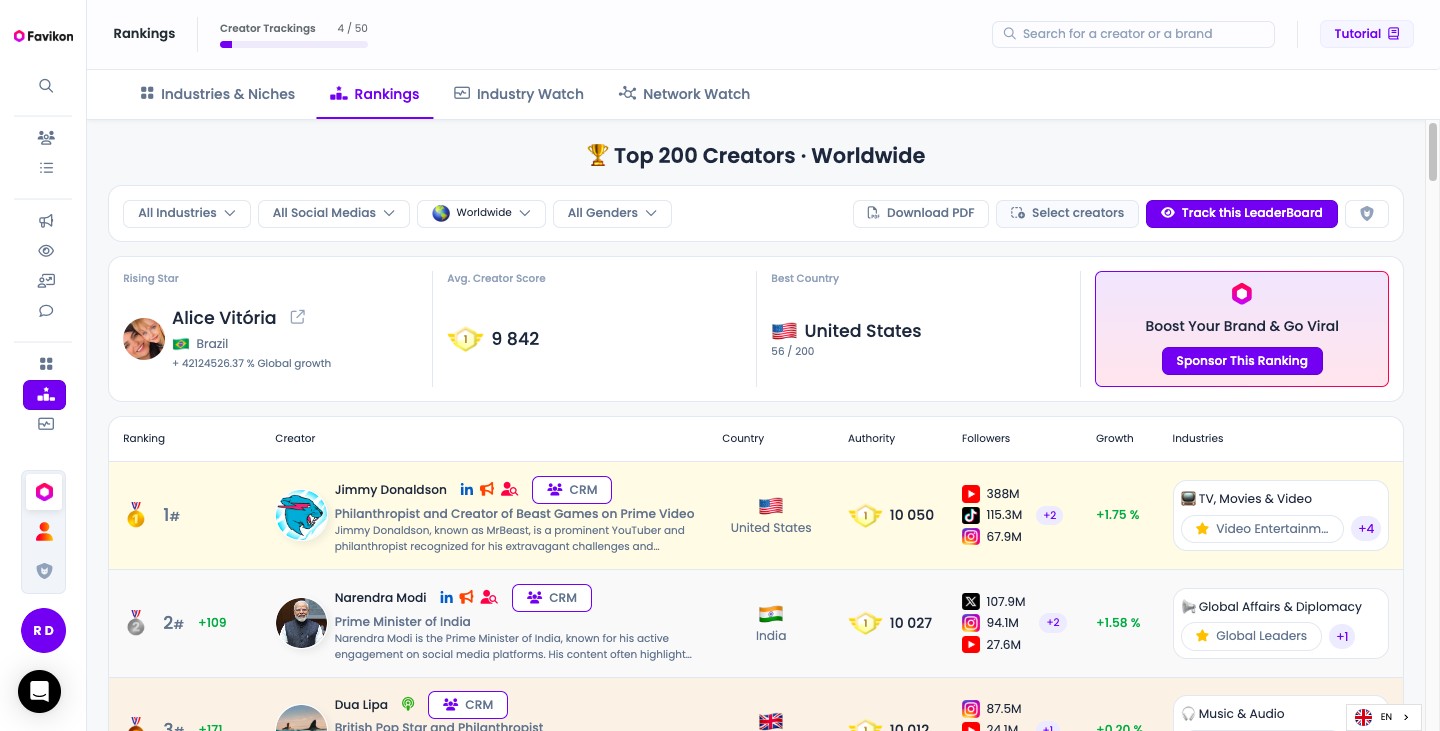1440x731 pixels.
Task: Select the Rankings tab
Action: click(x=375, y=94)
